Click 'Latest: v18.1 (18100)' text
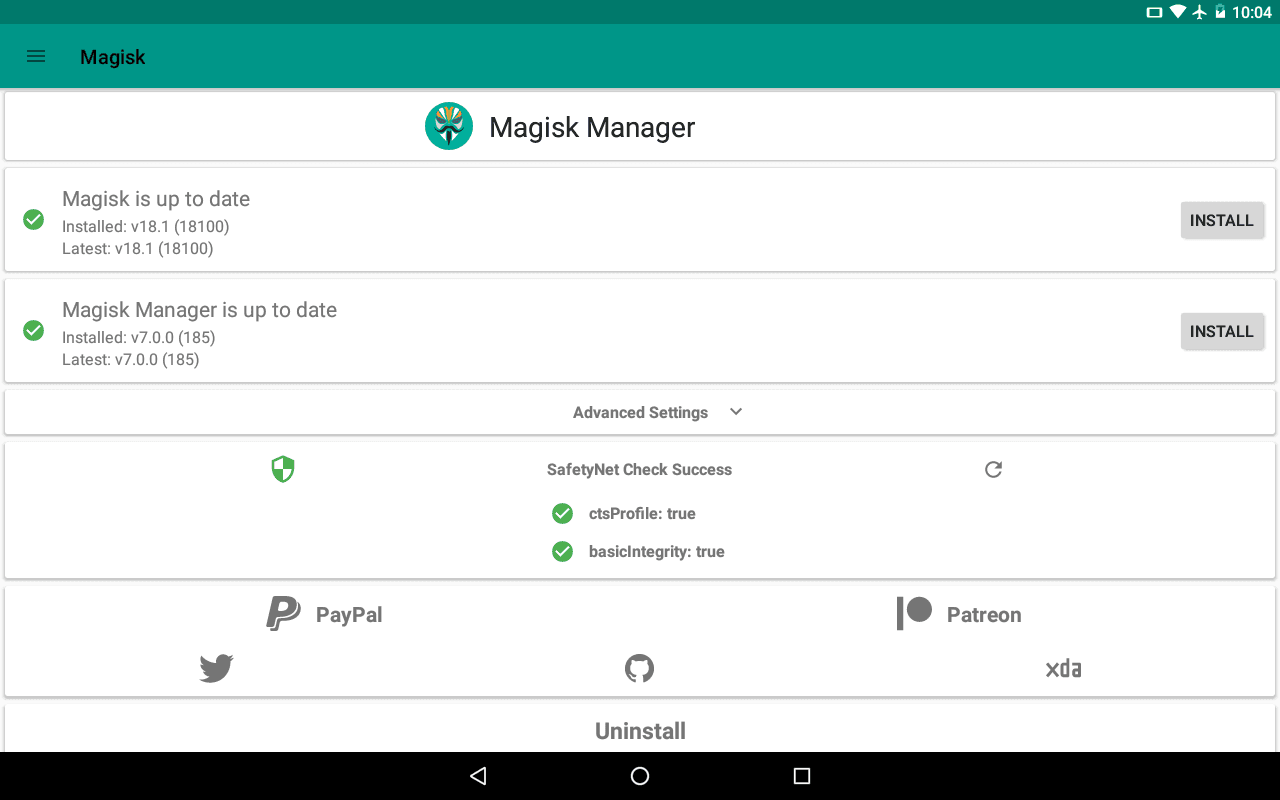The height and width of the screenshot is (800, 1280). [138, 249]
